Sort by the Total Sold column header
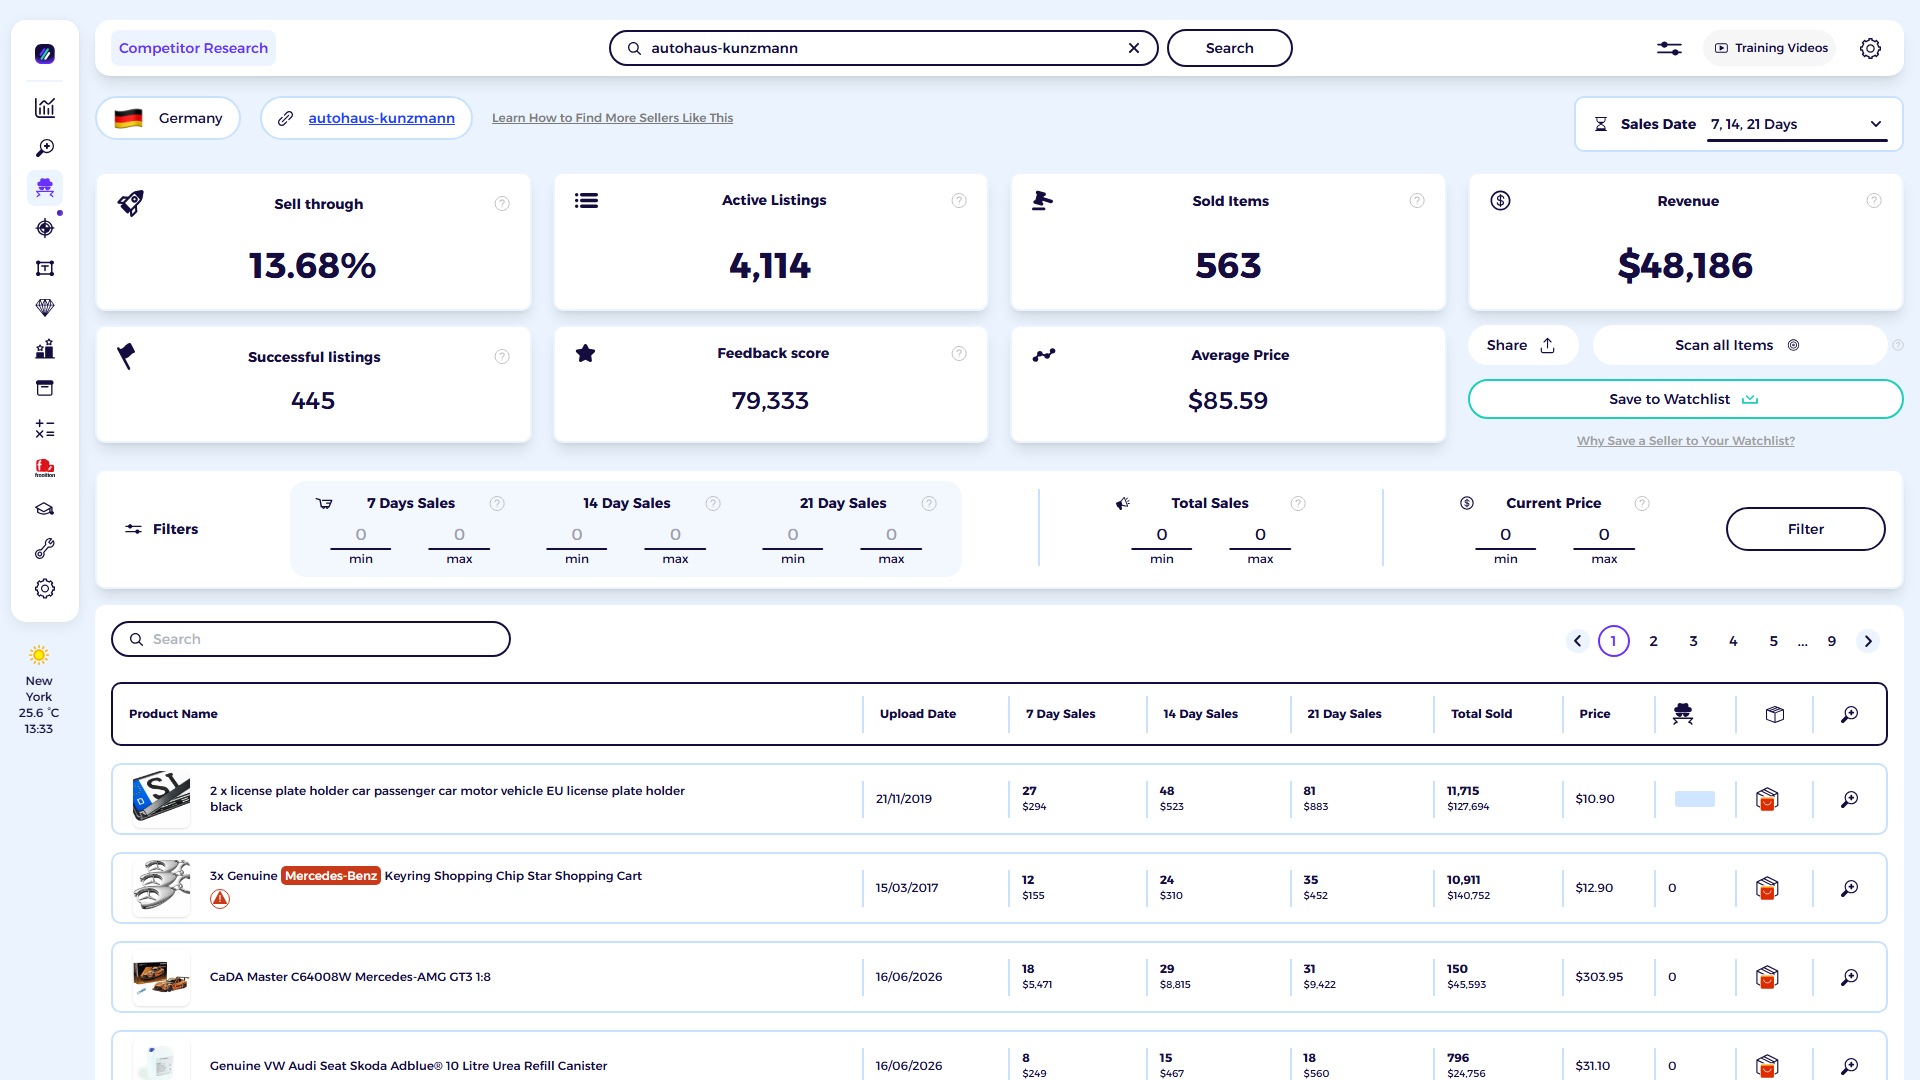 [1481, 714]
